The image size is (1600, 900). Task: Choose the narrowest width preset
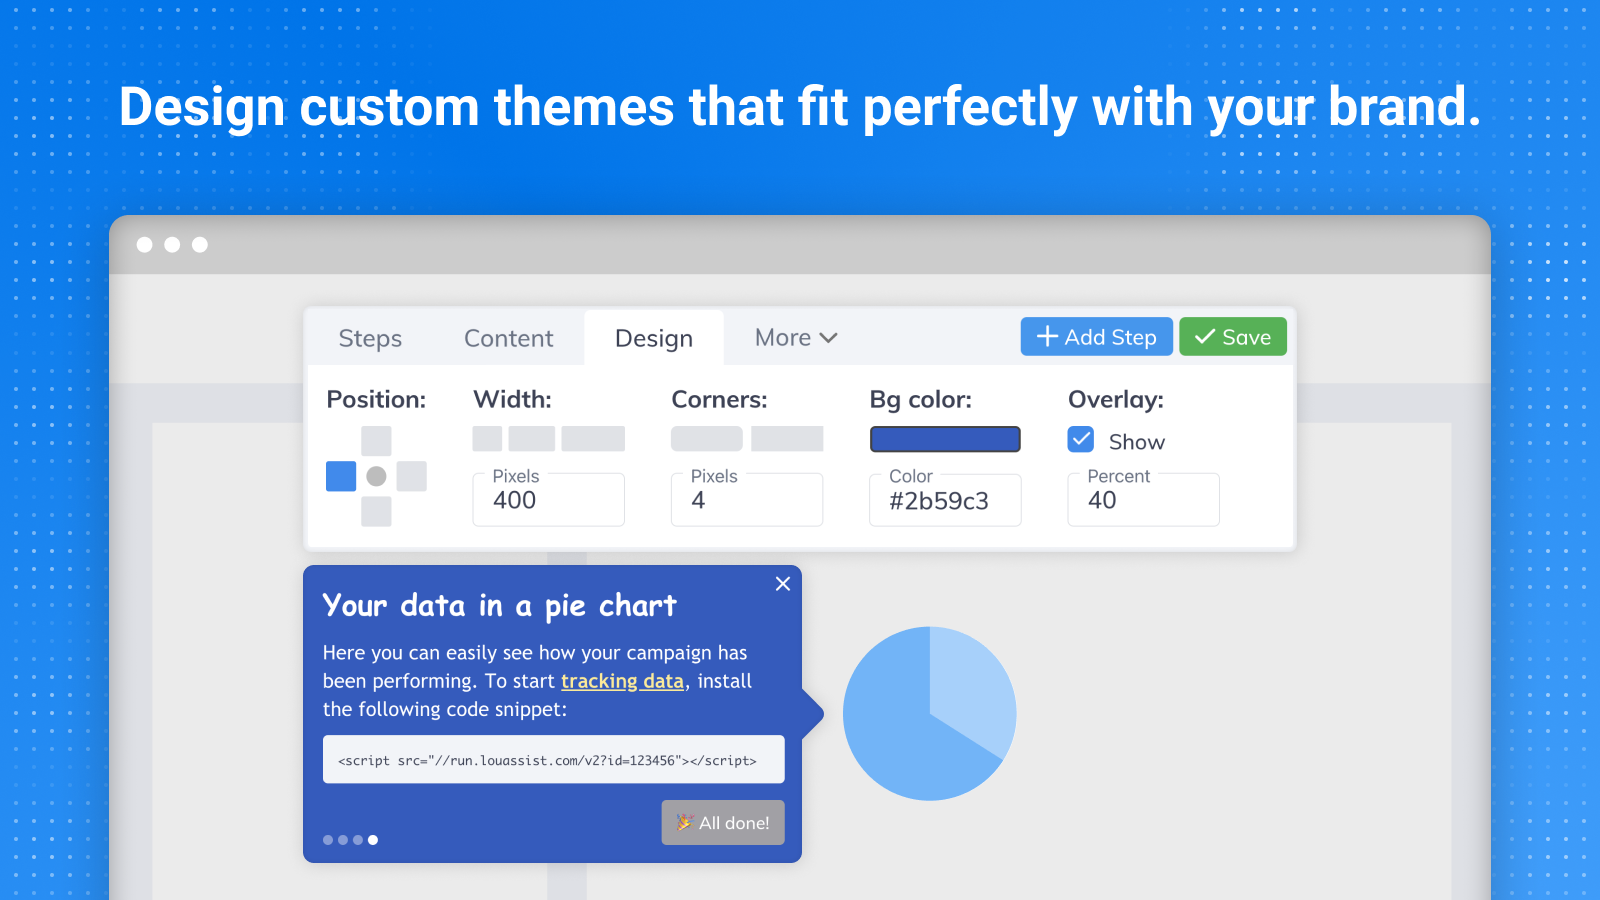tap(487, 439)
